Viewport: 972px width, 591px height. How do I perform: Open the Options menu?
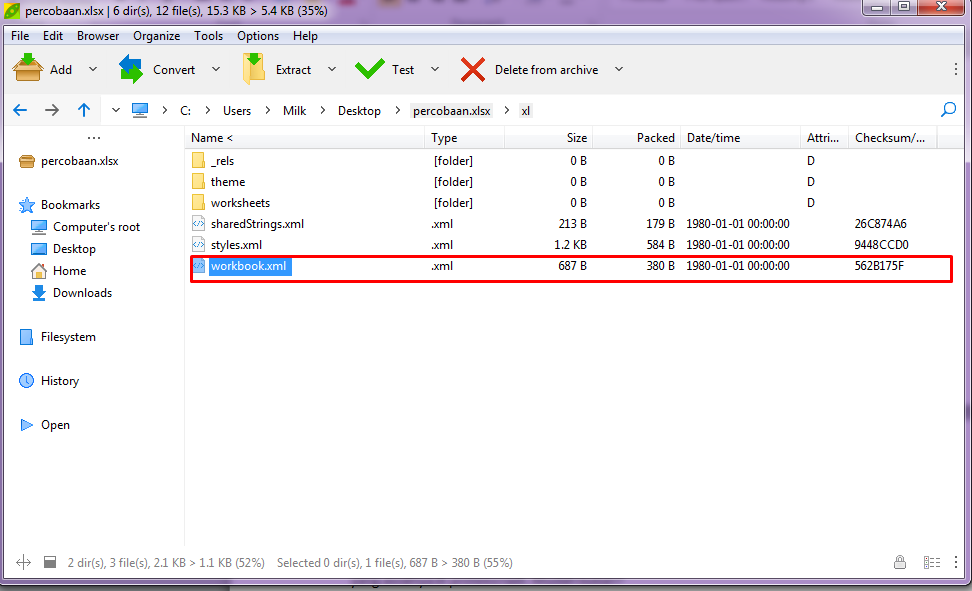257,35
